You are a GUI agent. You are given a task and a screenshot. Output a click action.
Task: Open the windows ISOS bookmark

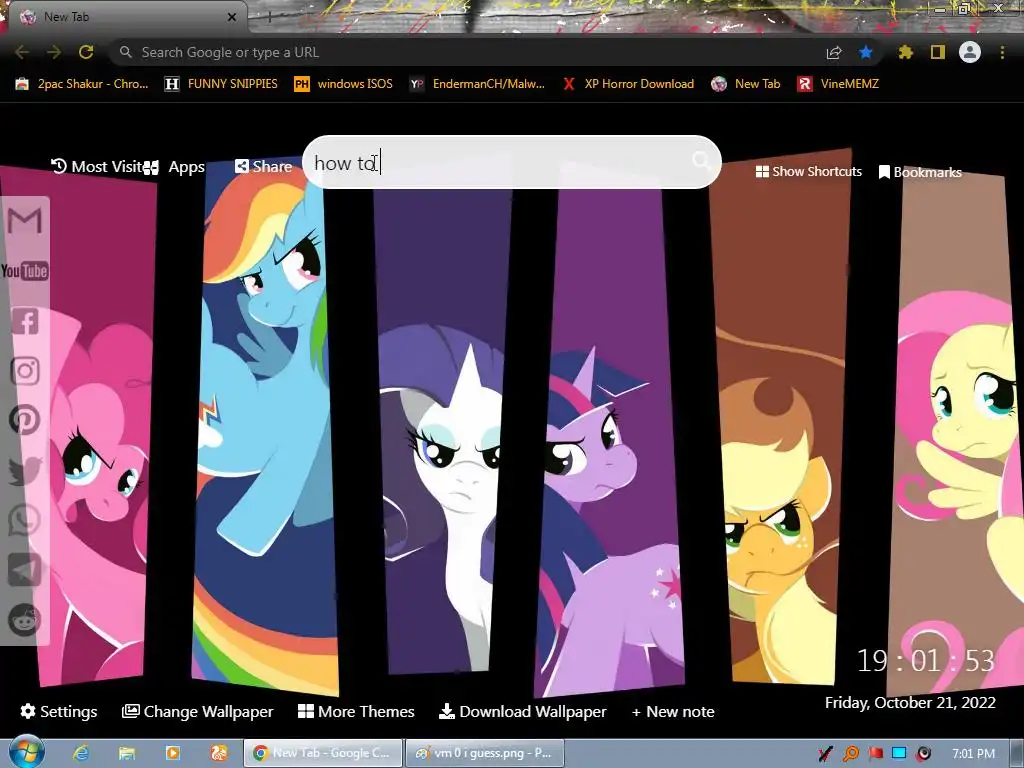tap(344, 84)
